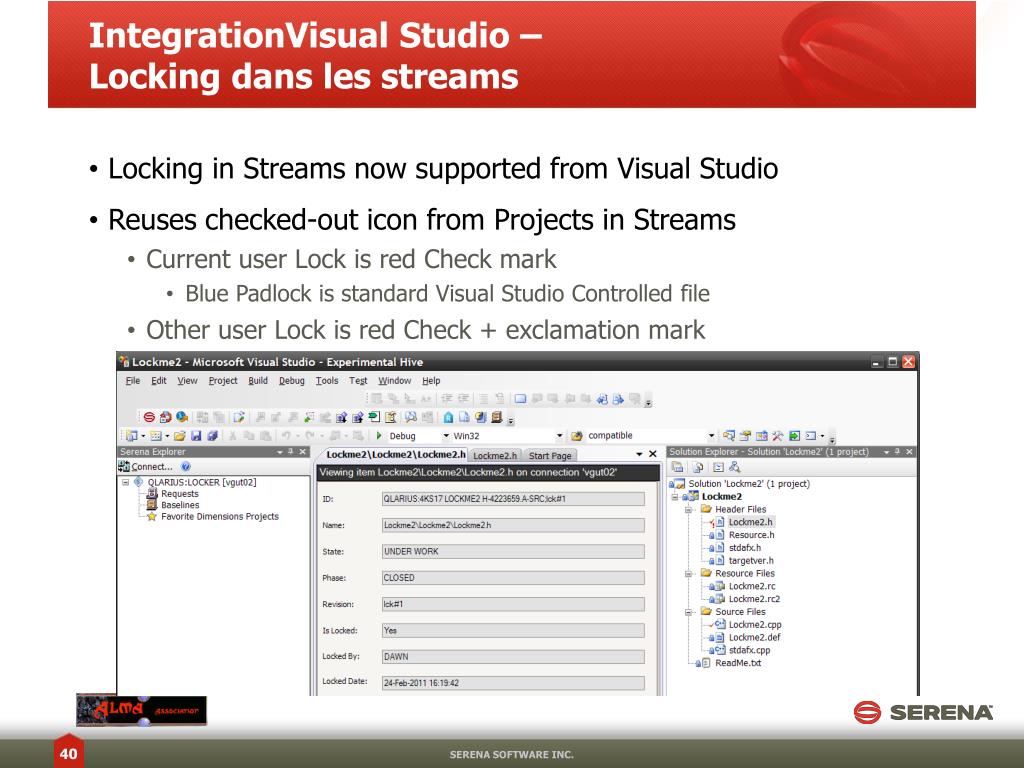Switch to the Start Page tab
Viewport: 1024px width, 768px height.
550,456
